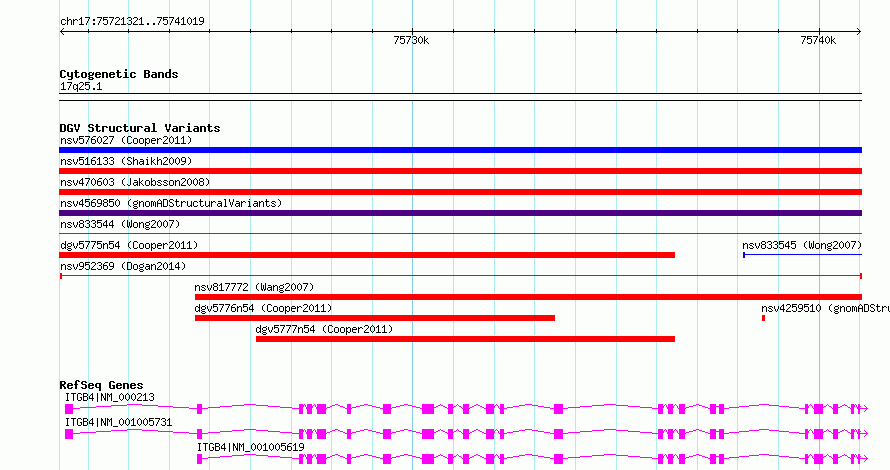
Task: Open the nsv4569850 gnomADStructuralVariants label
Action: pyautogui.click(x=171, y=203)
